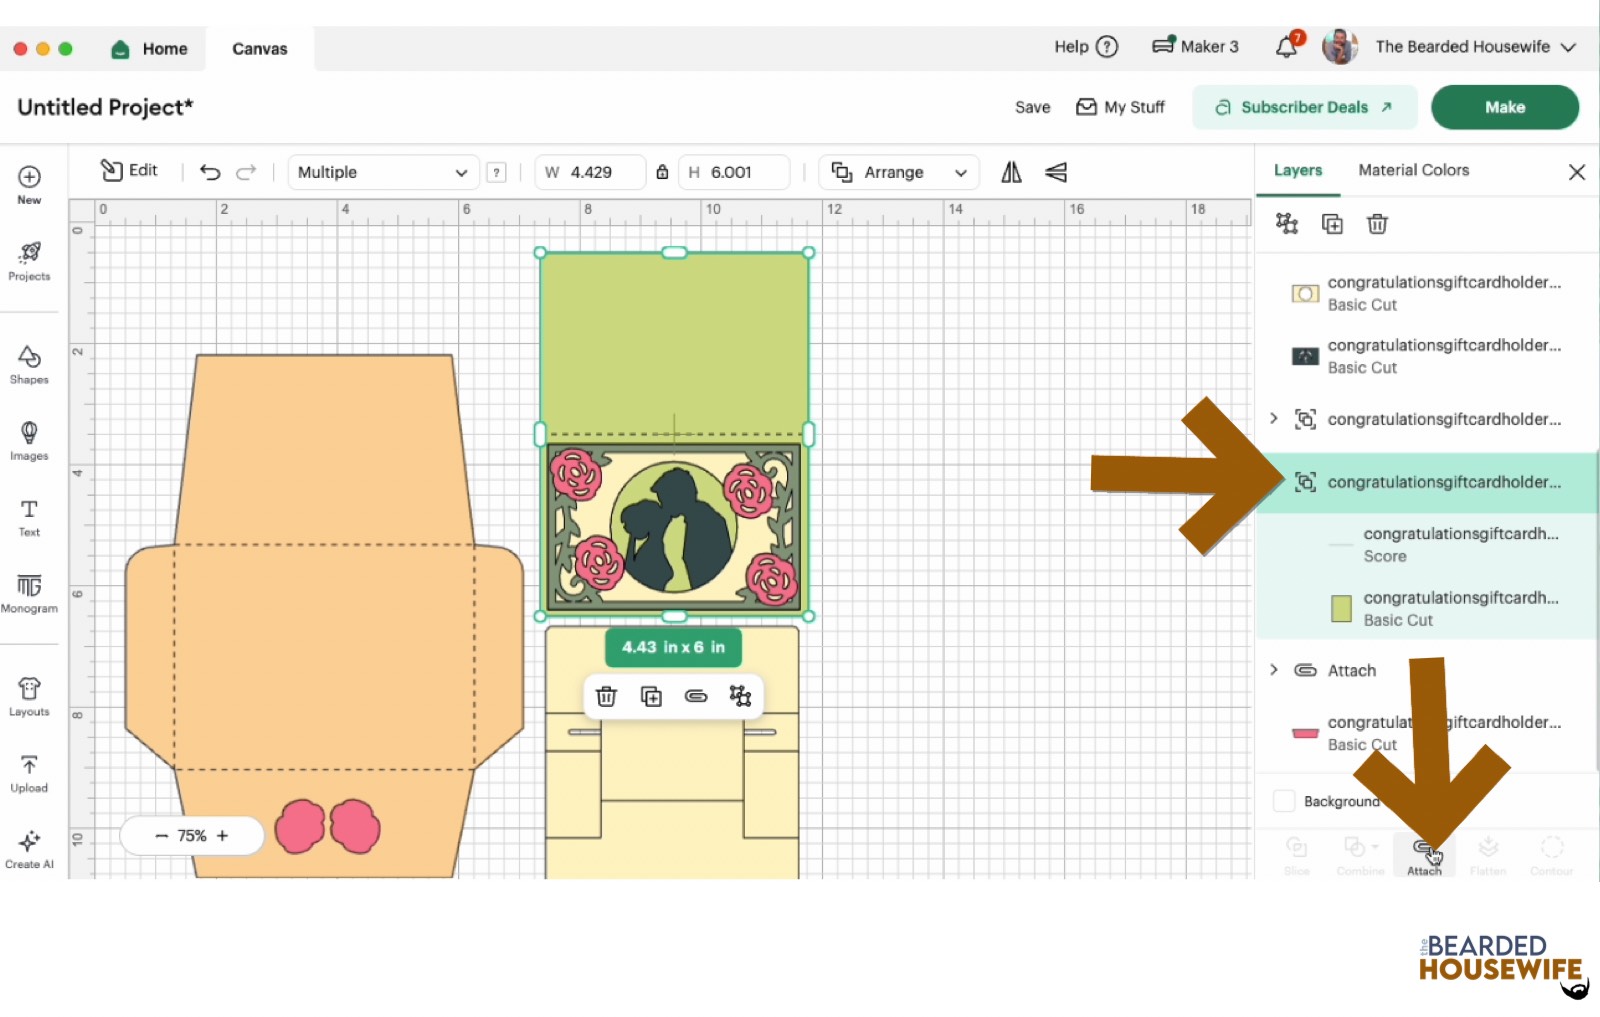This screenshot has width=1600, height=1017.
Task: Open the Multiple operation dropdown
Action: click(382, 172)
